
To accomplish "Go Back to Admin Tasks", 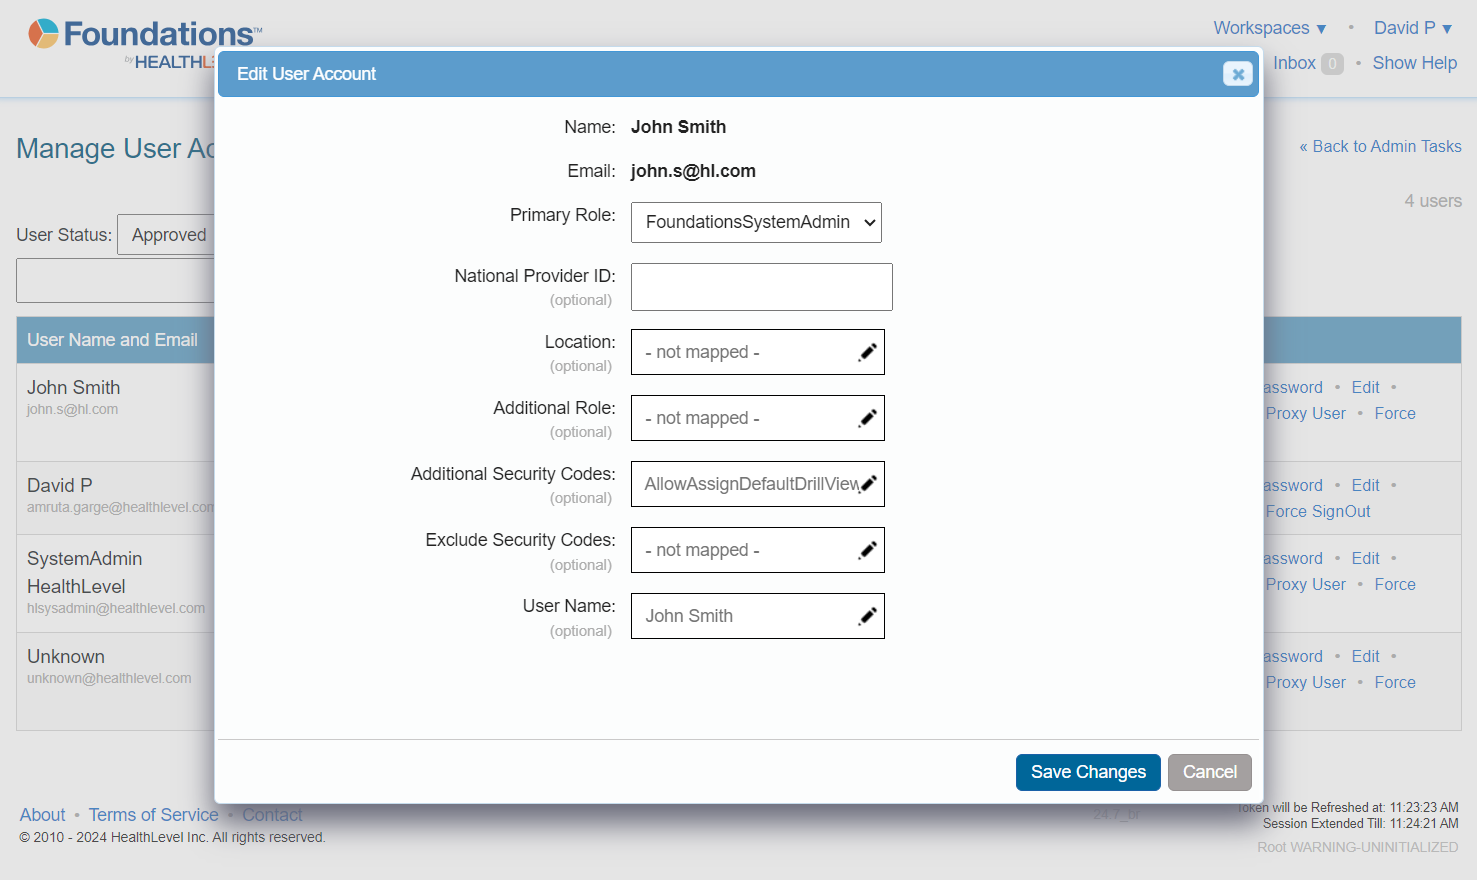I will coord(1380,146).
